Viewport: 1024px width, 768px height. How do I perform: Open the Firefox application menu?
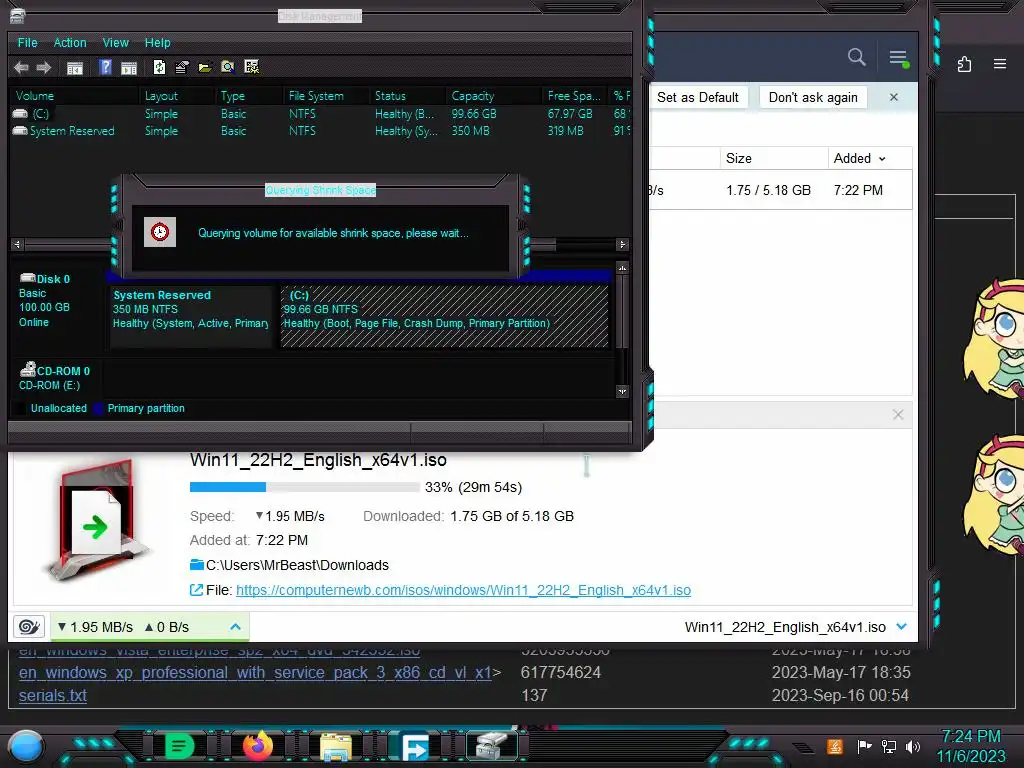coord(1000,64)
